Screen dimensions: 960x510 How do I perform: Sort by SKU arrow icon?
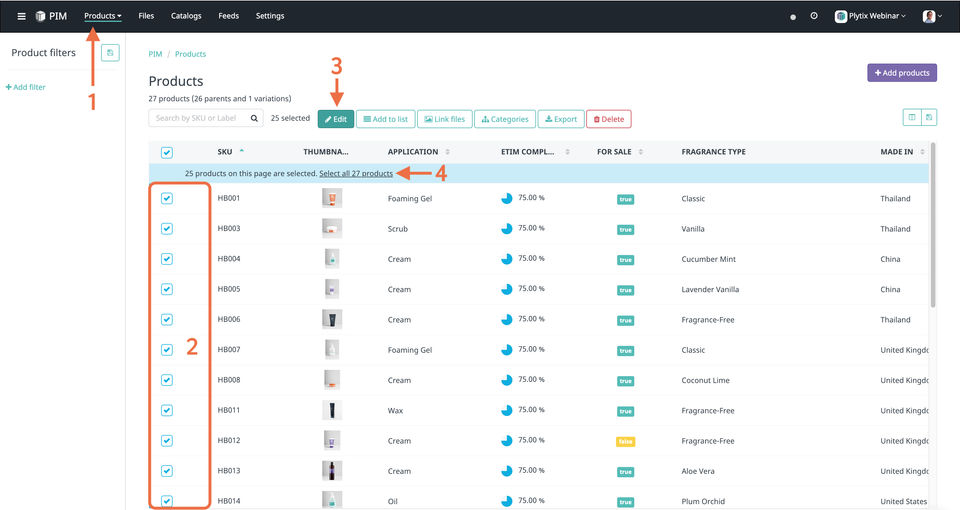click(242, 151)
